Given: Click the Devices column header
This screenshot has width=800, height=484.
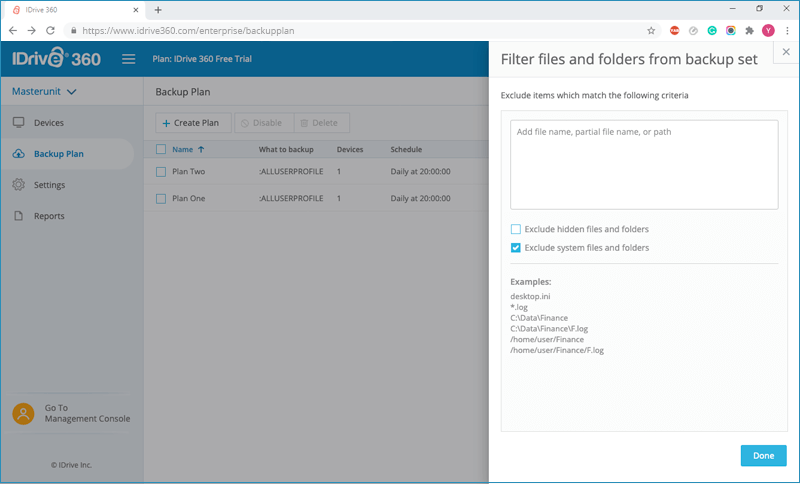Looking at the screenshot, I should pyautogui.click(x=349, y=149).
